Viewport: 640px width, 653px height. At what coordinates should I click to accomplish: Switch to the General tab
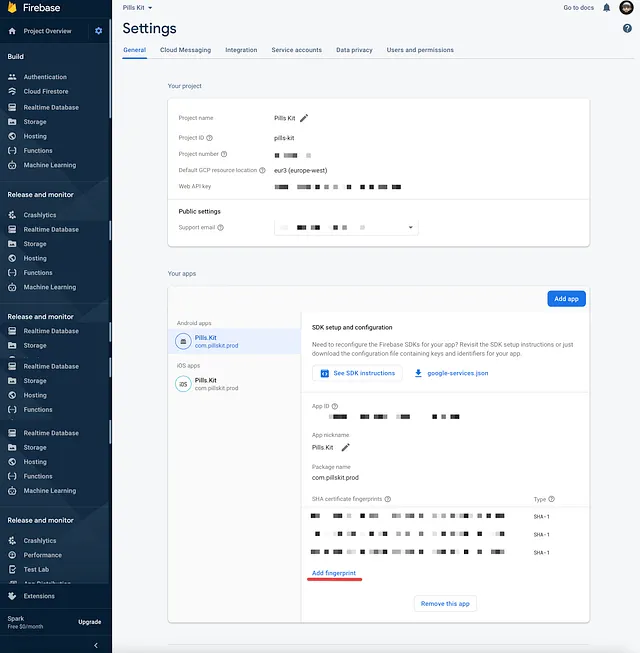(134, 50)
